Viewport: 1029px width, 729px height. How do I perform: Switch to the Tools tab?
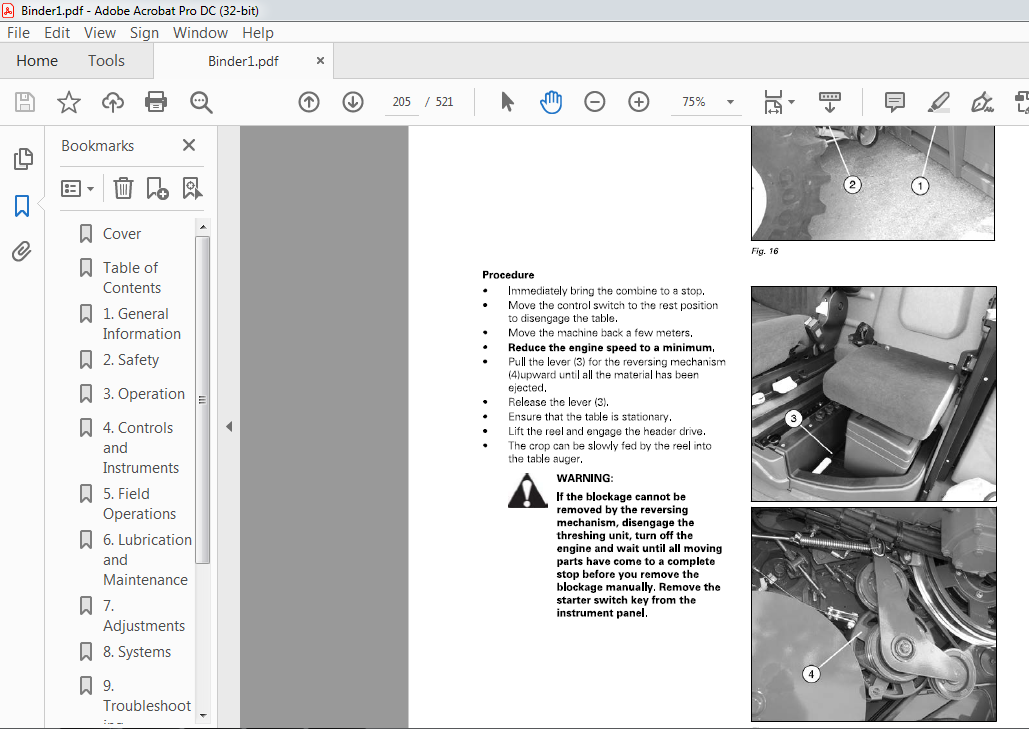coord(106,60)
